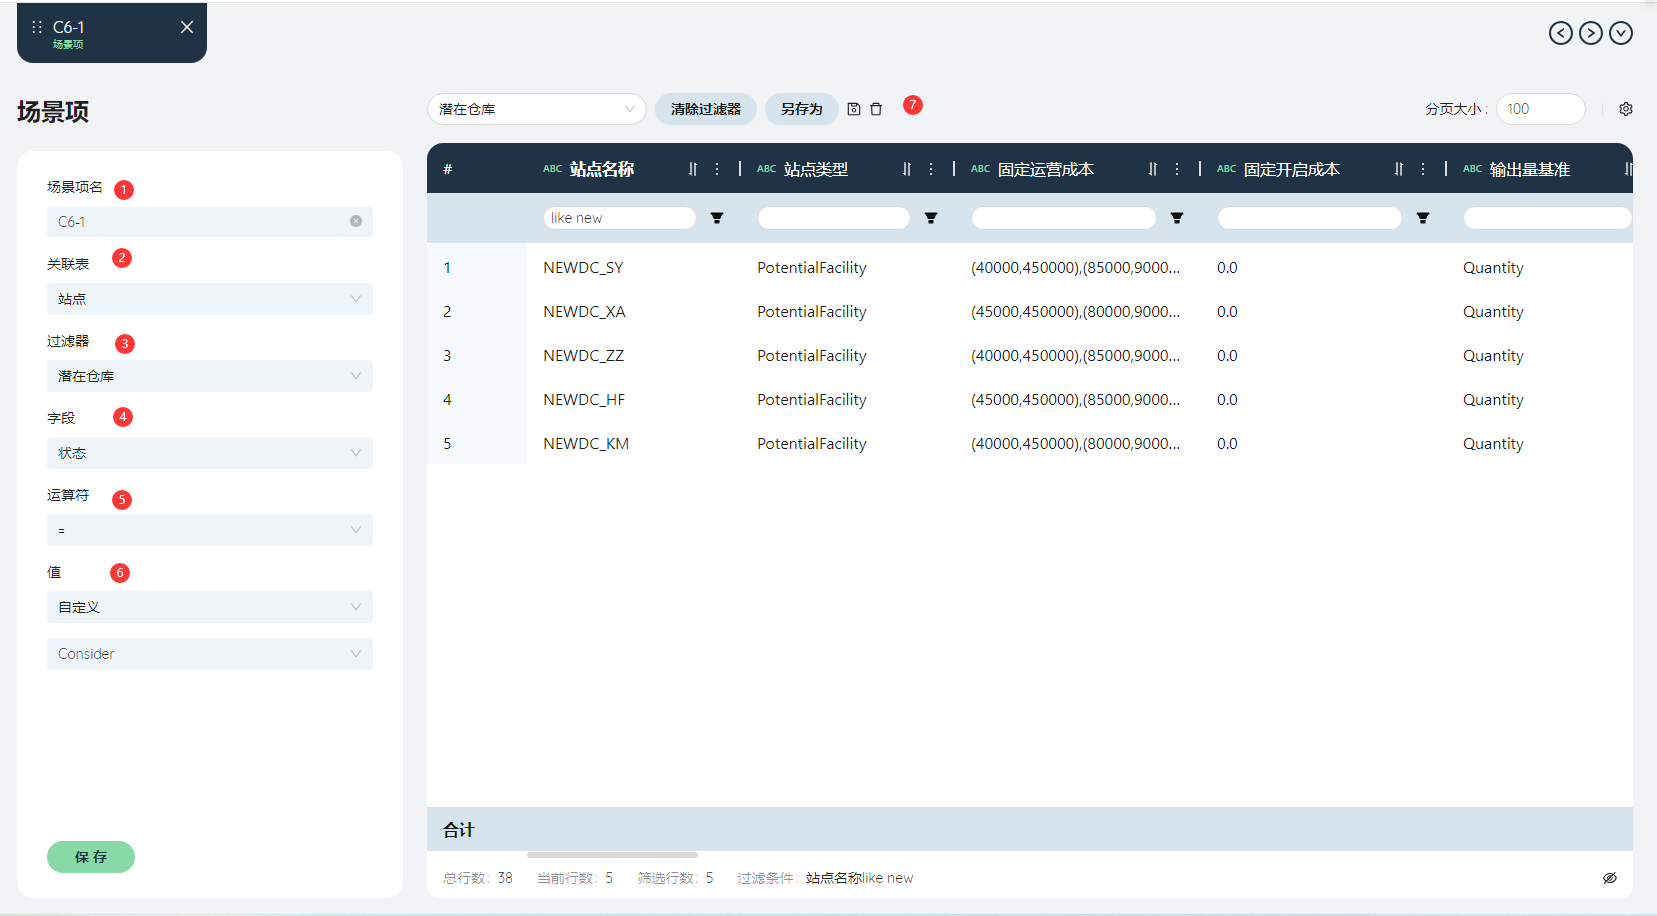Select the NEWDC_HF cell

tap(584, 400)
